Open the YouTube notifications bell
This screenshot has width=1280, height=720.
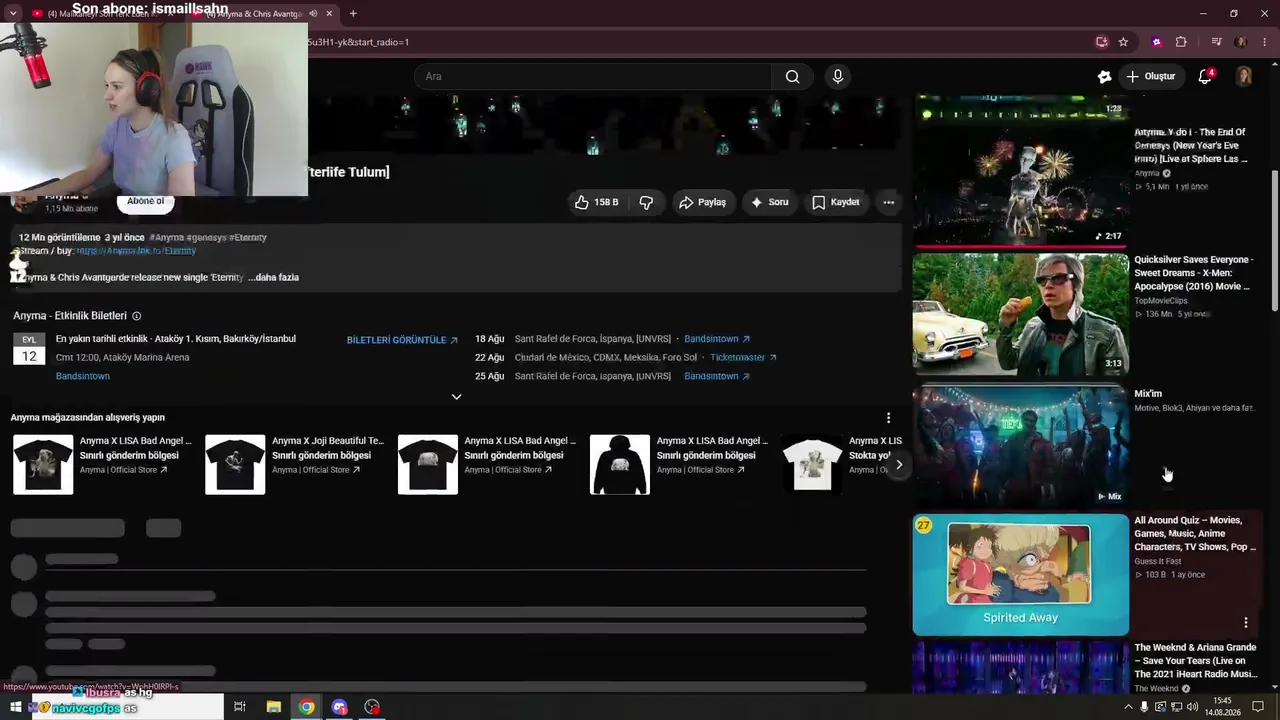[x=1205, y=76]
